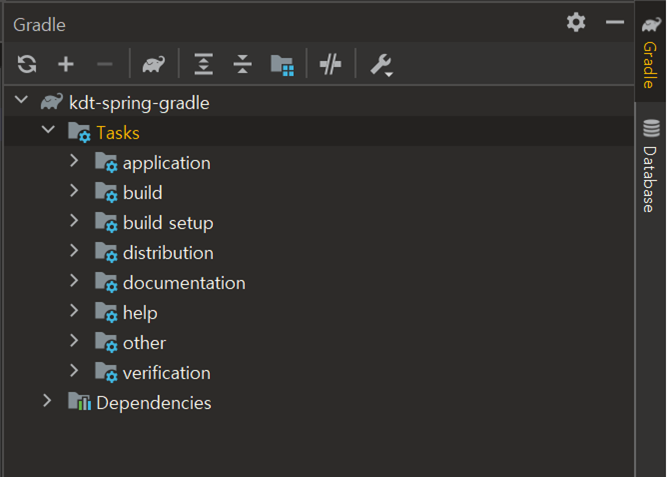Expand the help task group
The image size is (667, 477).
(x=74, y=311)
